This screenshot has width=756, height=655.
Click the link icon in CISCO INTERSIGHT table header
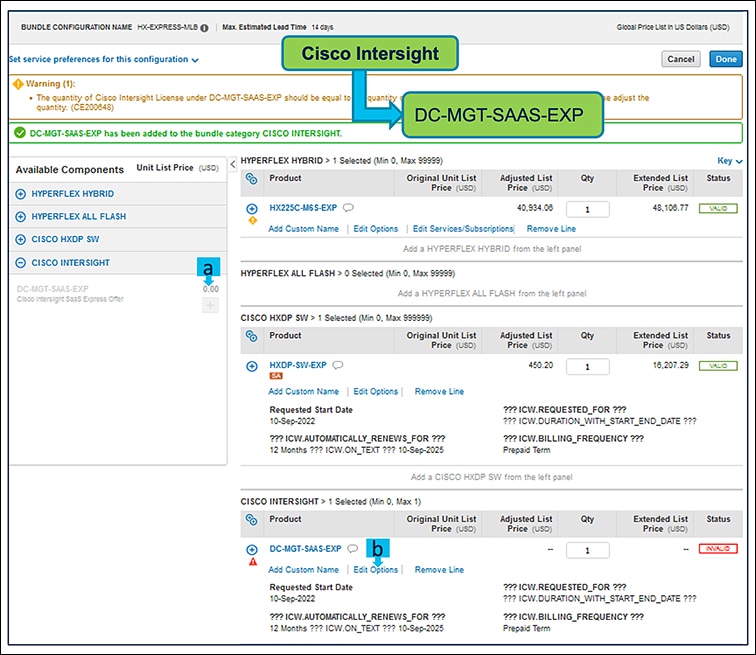click(x=251, y=520)
